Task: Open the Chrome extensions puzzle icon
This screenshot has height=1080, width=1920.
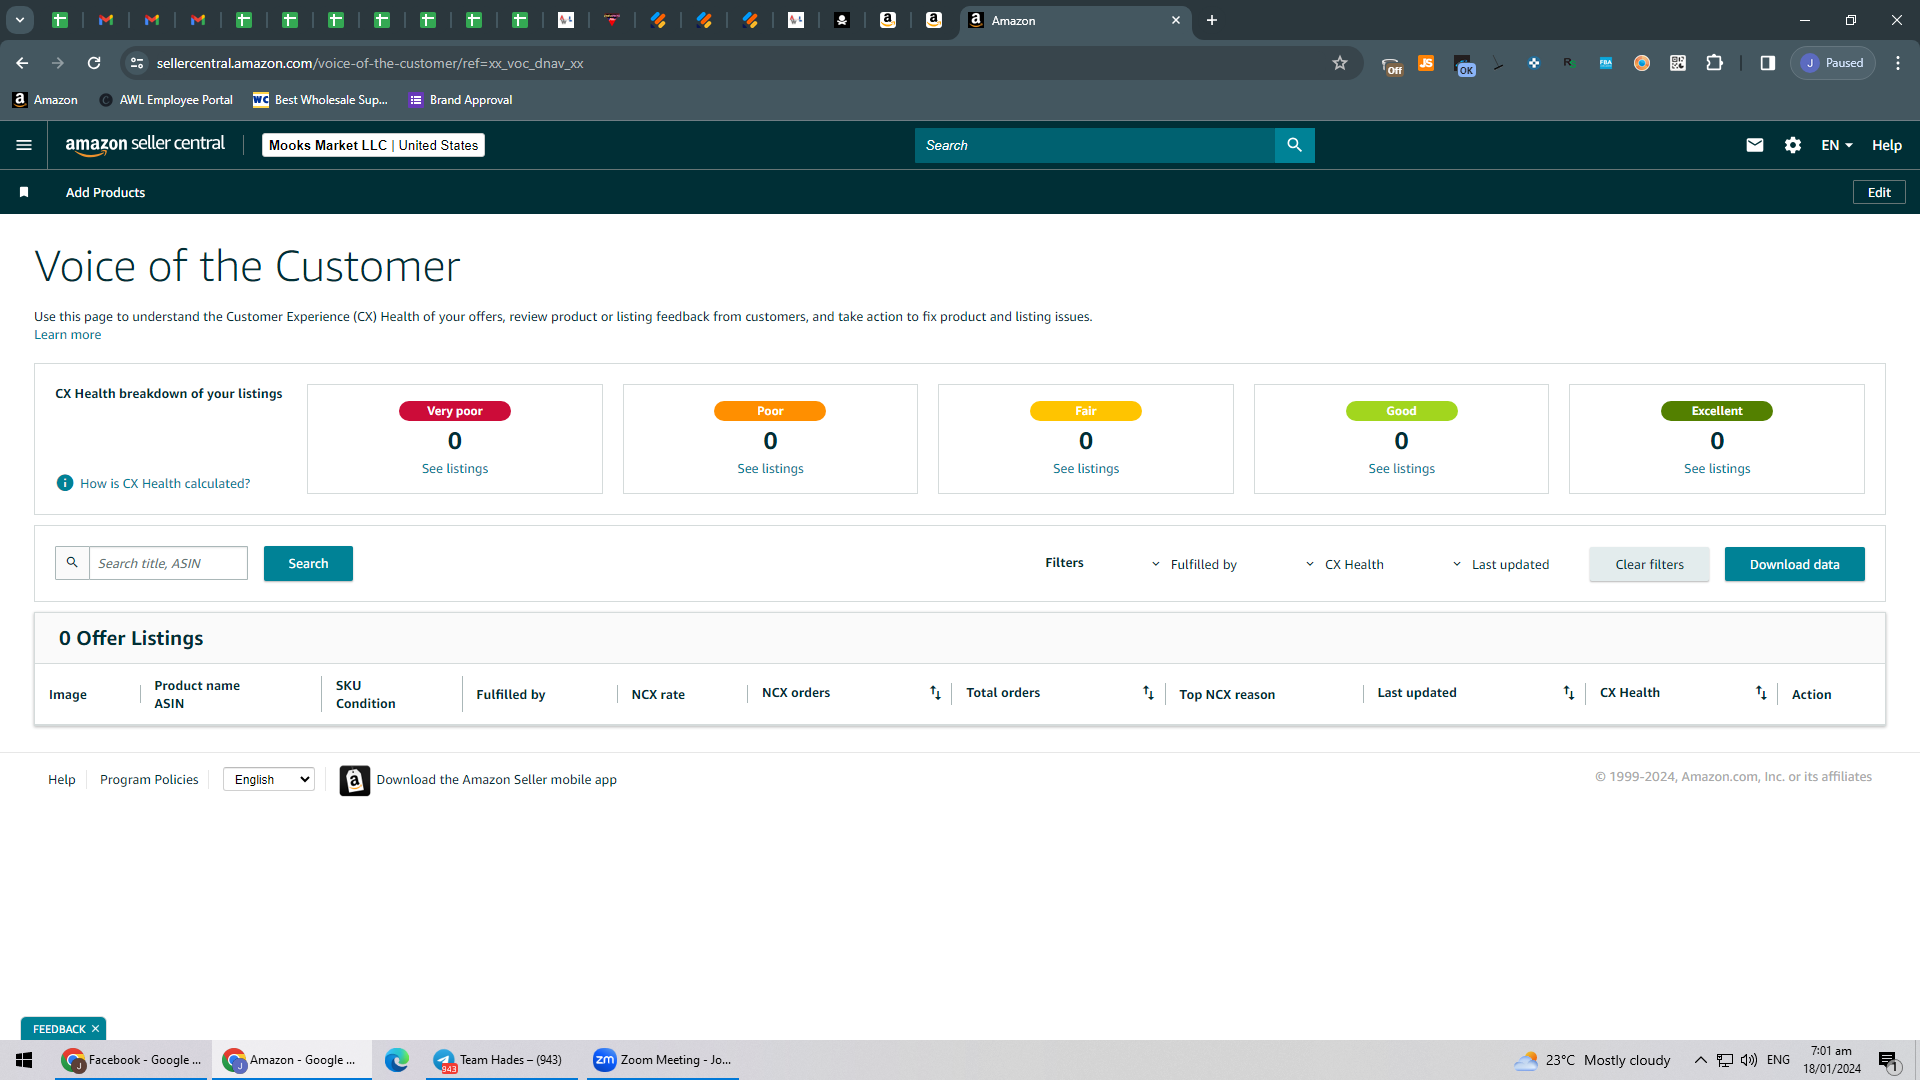Action: 1714,63
